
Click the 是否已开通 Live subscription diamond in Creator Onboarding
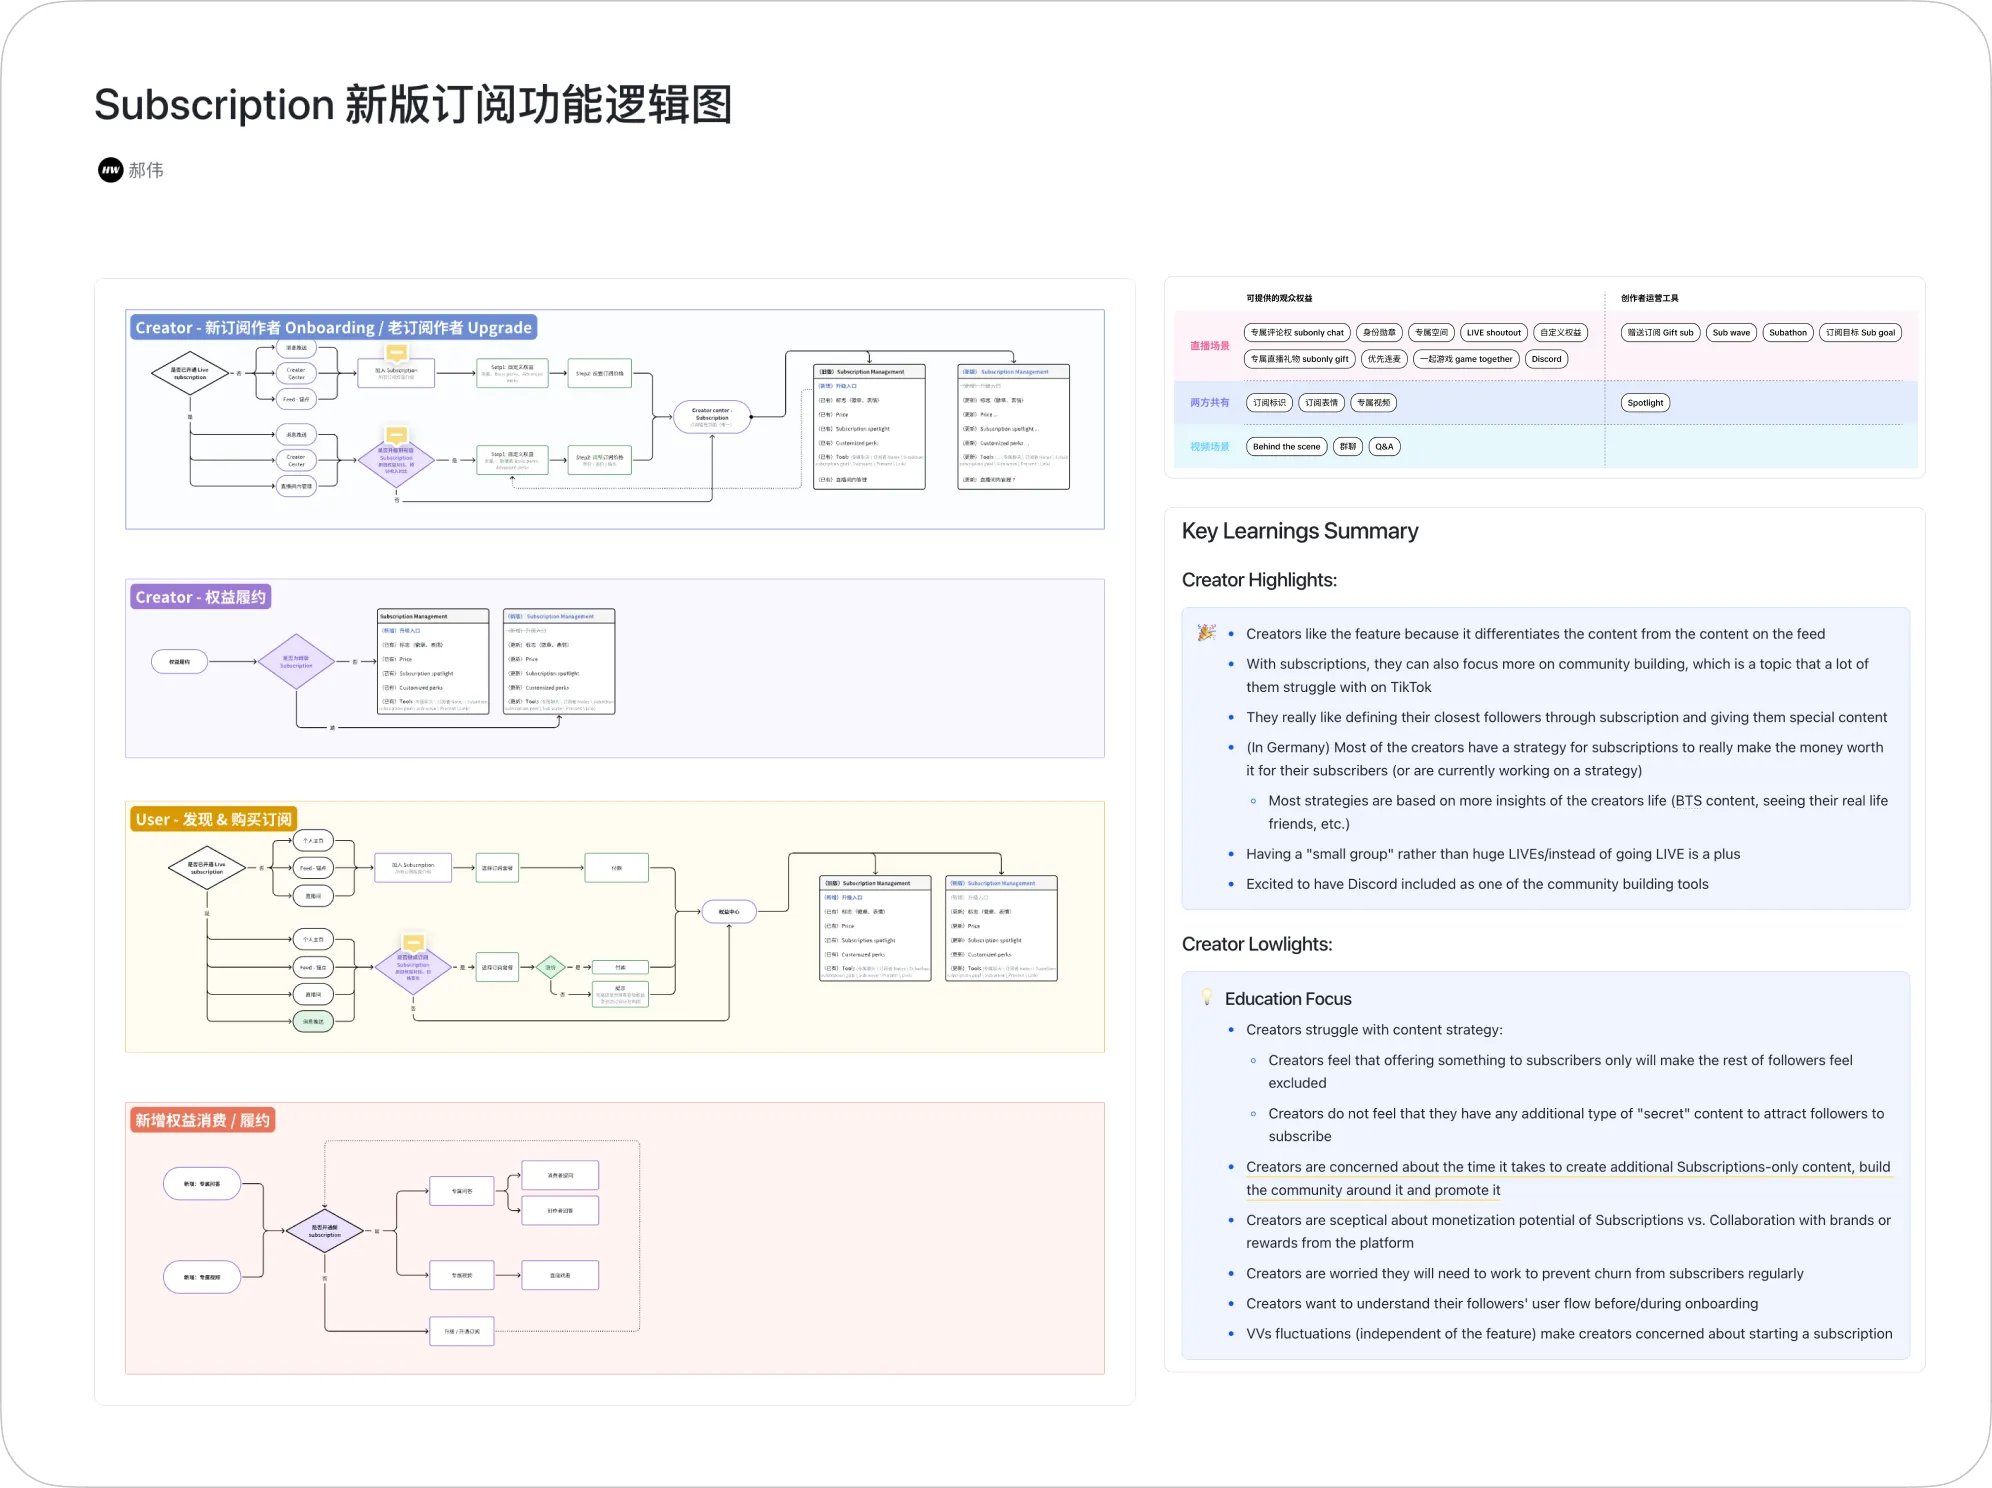[x=190, y=373]
